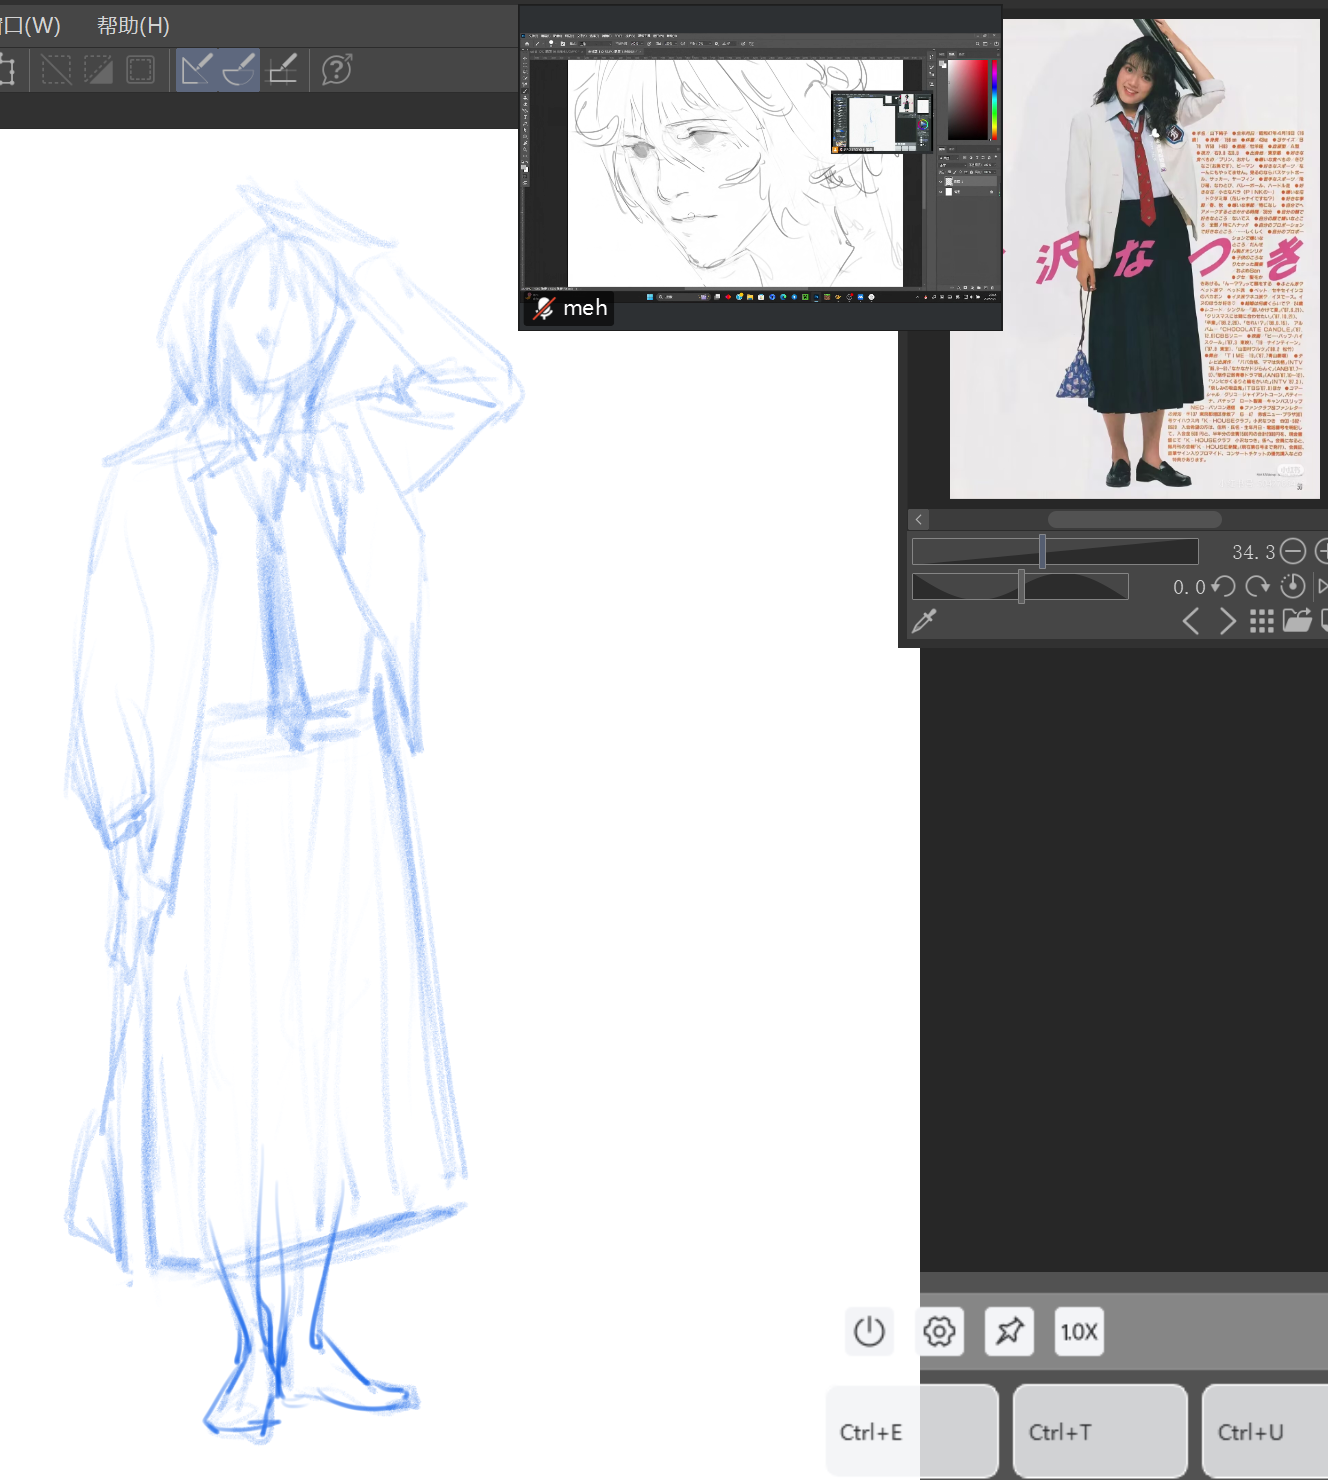Zoom out the Sub View with minus button

point(1293,551)
